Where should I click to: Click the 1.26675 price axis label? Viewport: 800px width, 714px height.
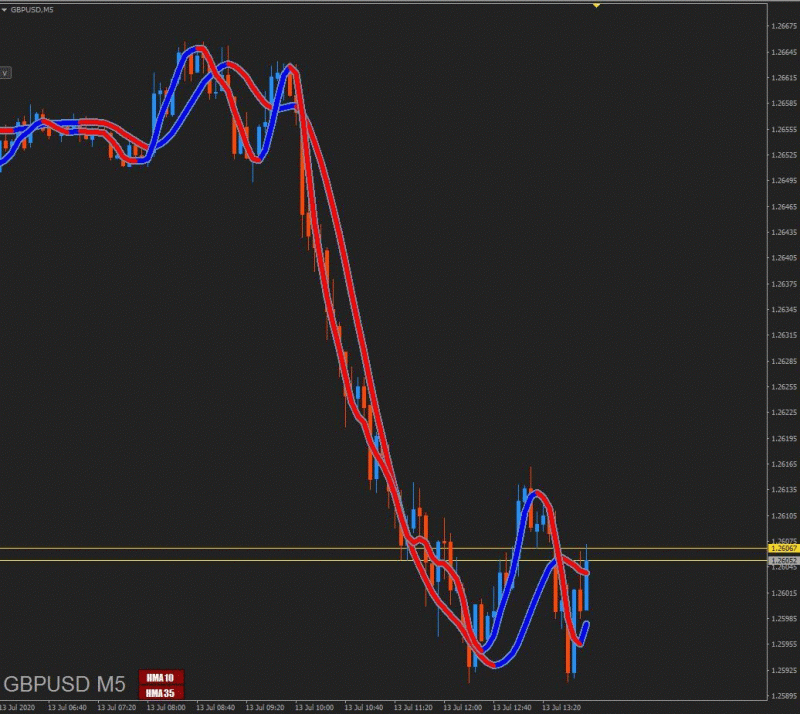click(x=784, y=26)
